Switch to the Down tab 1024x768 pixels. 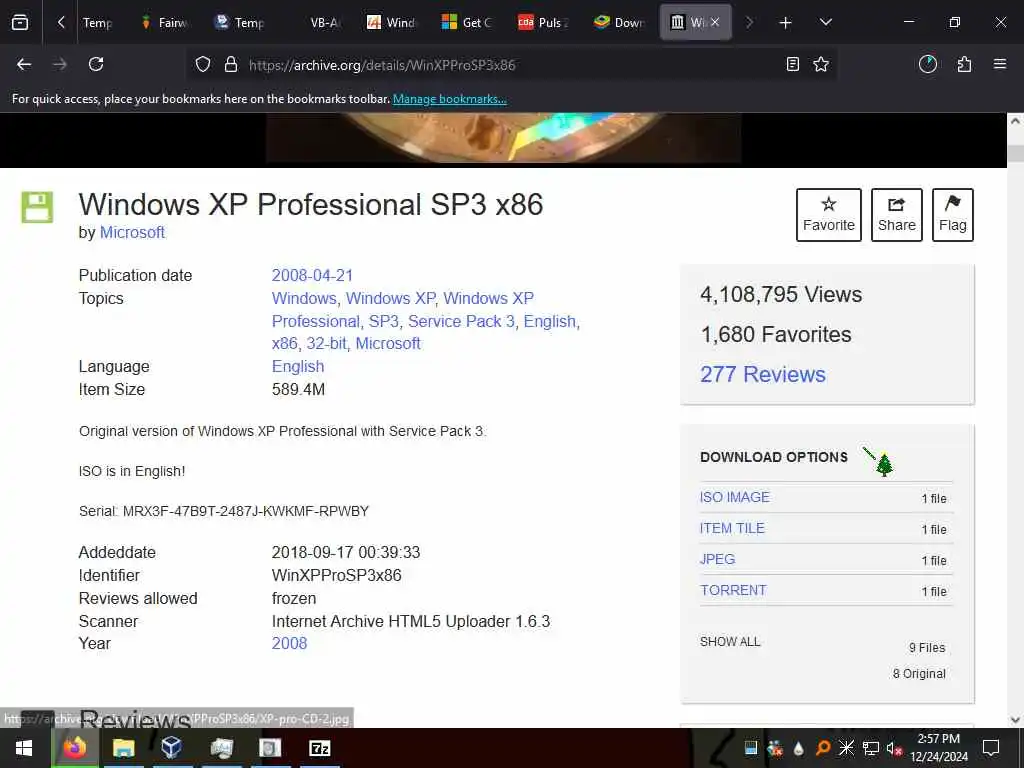pos(619,23)
